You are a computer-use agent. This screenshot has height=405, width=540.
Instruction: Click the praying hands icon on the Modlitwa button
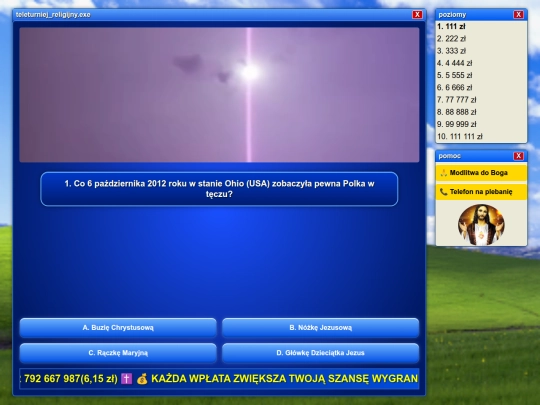444,173
